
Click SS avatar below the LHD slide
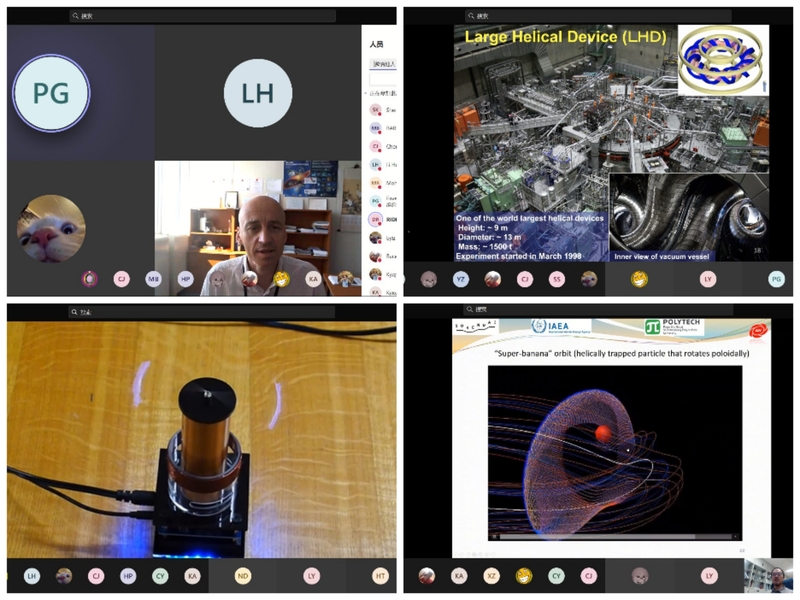click(x=557, y=280)
